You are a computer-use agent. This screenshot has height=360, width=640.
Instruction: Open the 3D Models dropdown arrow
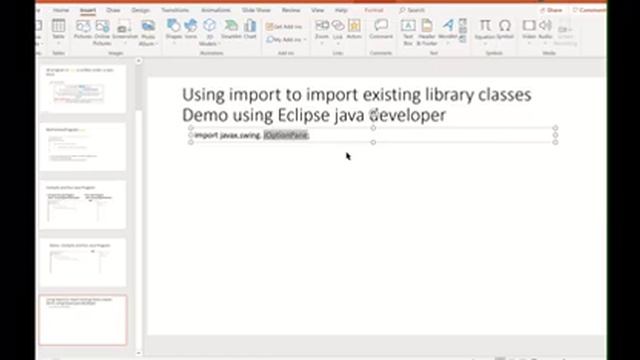(x=220, y=44)
